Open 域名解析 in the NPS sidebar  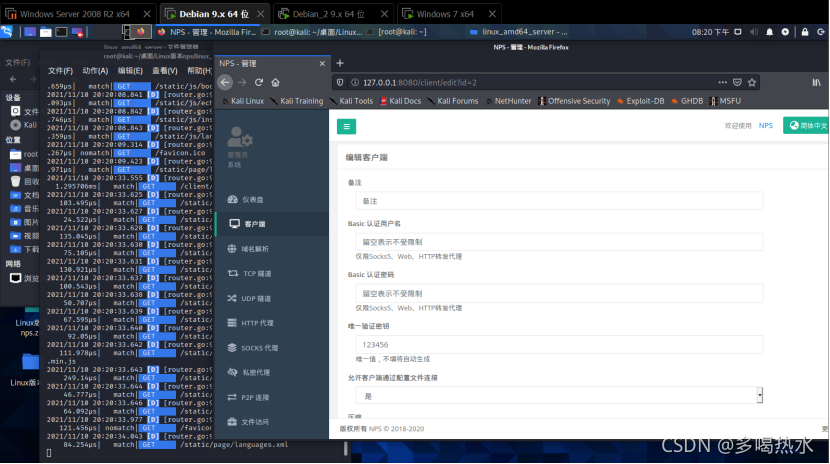(x=272, y=249)
